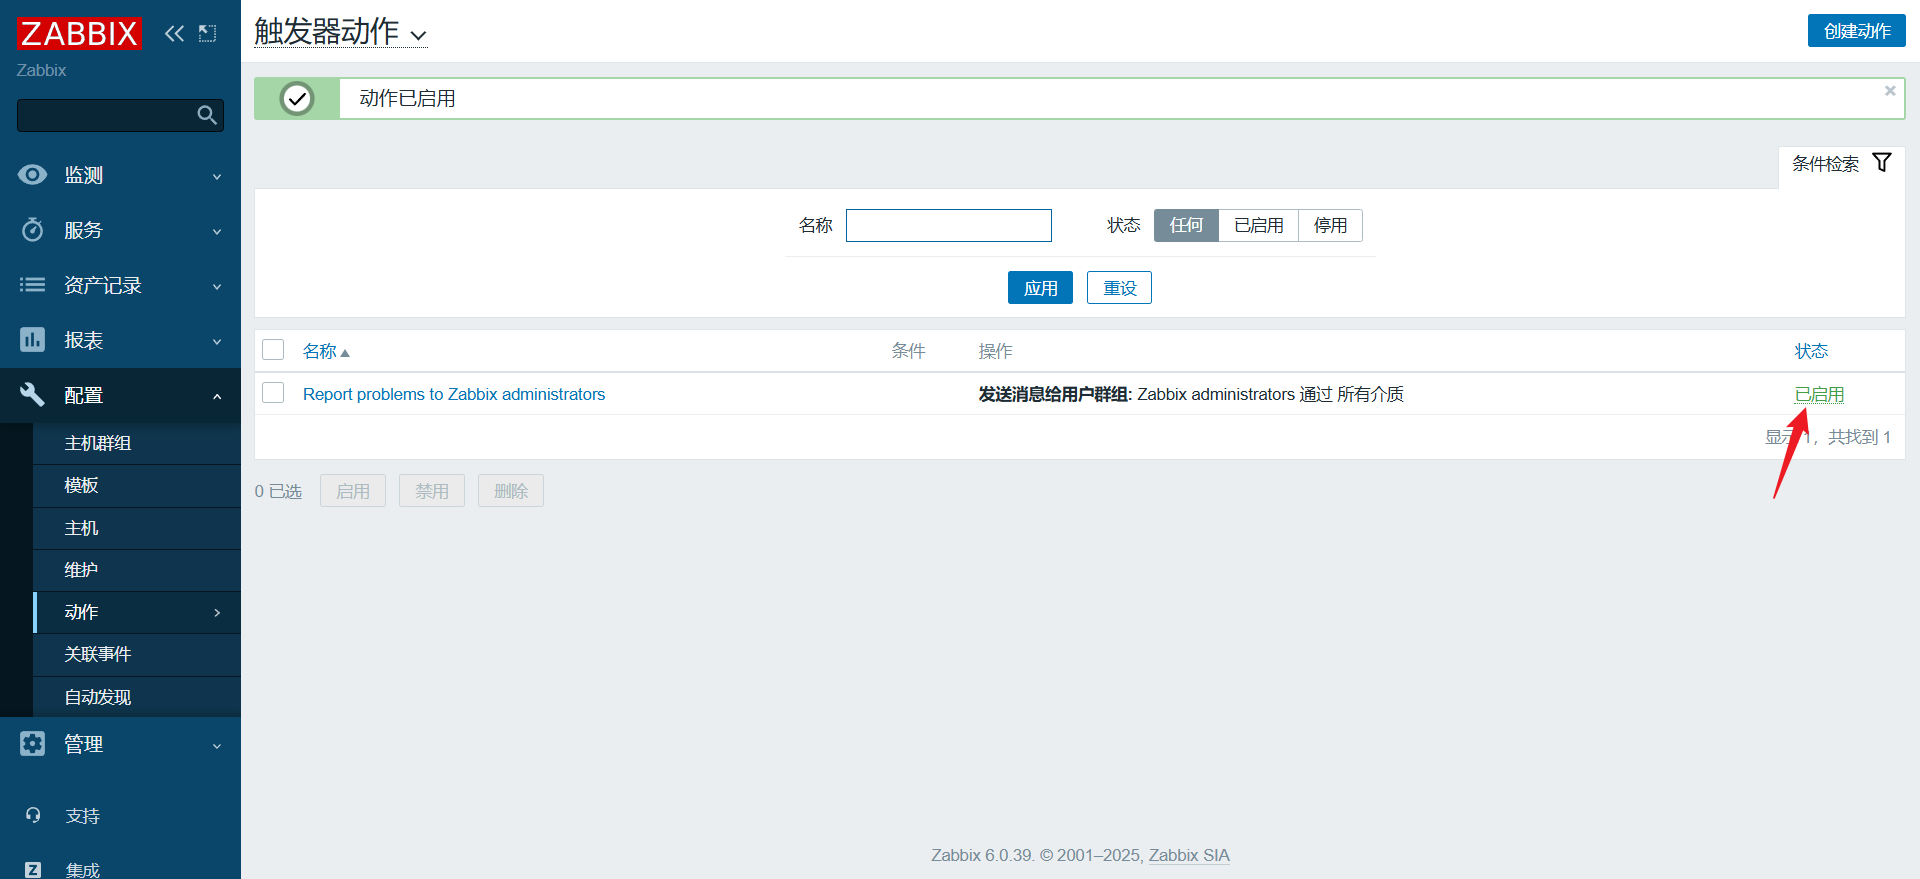Screen dimensions: 1920x879
Task: Click the sidebar hide (kiosk) icon
Action: (x=207, y=34)
